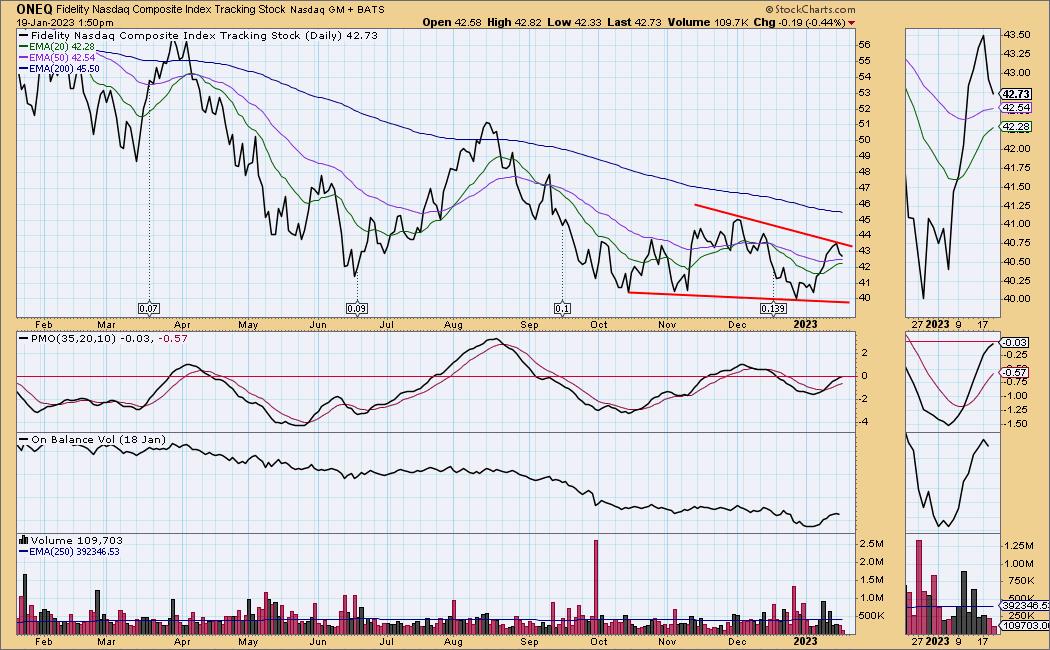Viewport: 1050px width, 650px height.
Task: Click the 0.139 marker annotation
Action: coord(773,309)
